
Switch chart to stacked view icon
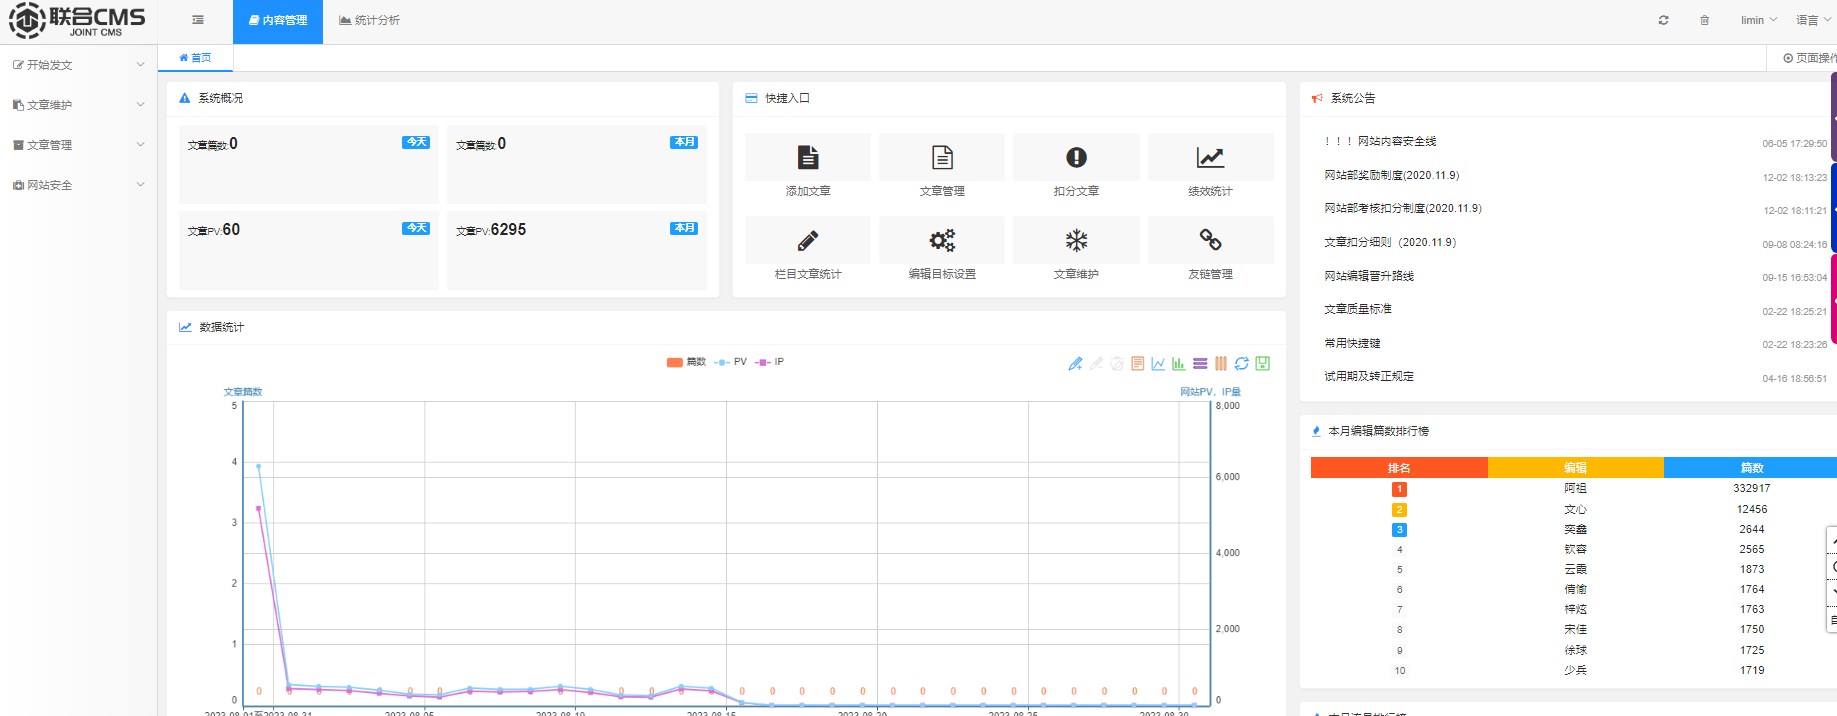(x=1200, y=364)
